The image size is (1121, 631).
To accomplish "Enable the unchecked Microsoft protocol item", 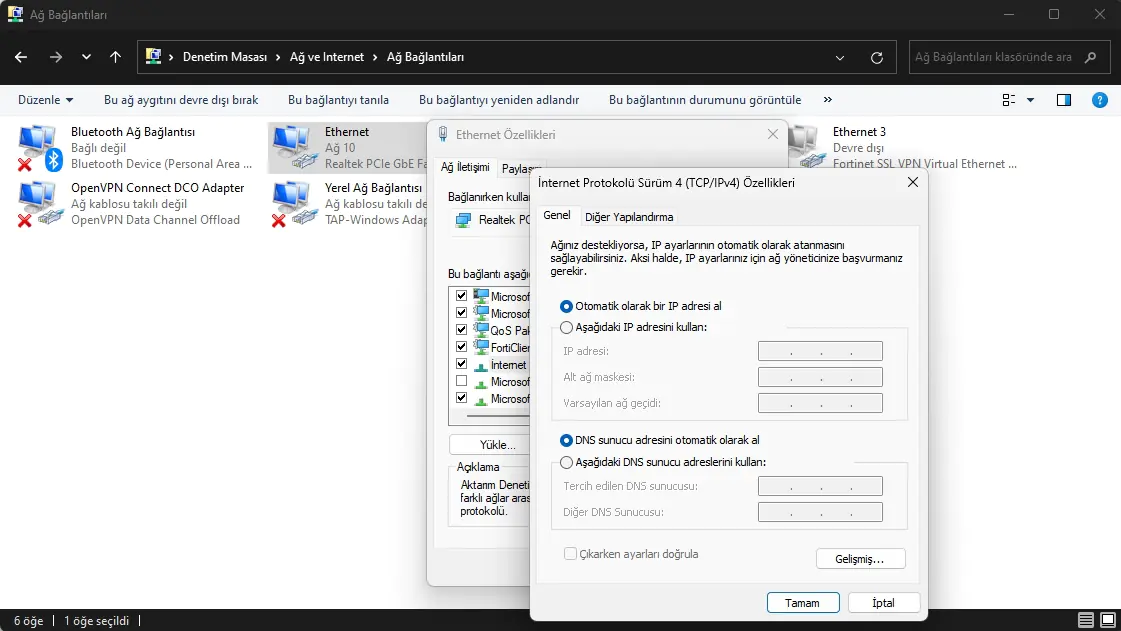I will point(461,381).
